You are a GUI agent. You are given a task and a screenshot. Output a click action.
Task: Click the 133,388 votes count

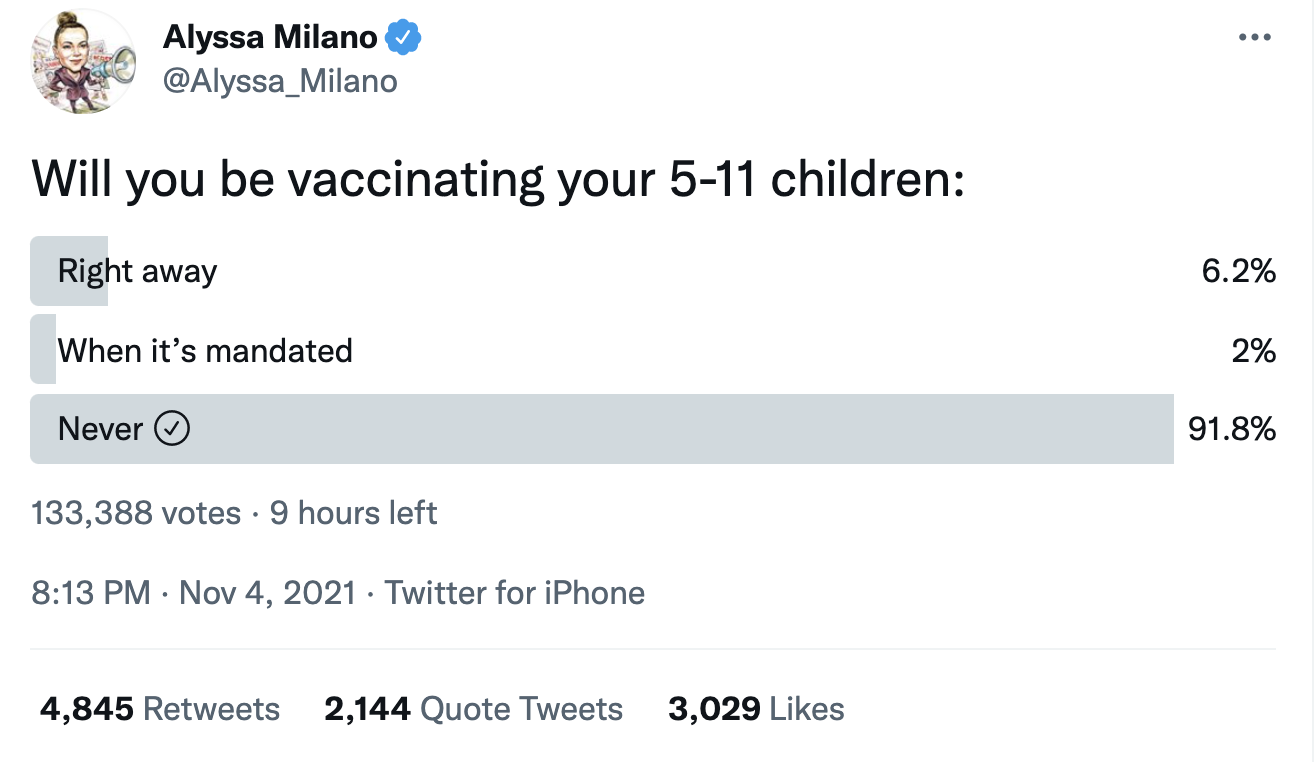click(136, 513)
